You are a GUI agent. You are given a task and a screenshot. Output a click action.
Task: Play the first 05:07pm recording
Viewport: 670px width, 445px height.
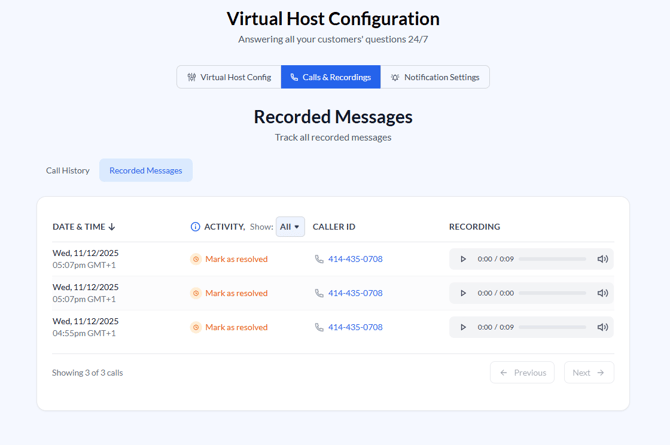click(463, 259)
